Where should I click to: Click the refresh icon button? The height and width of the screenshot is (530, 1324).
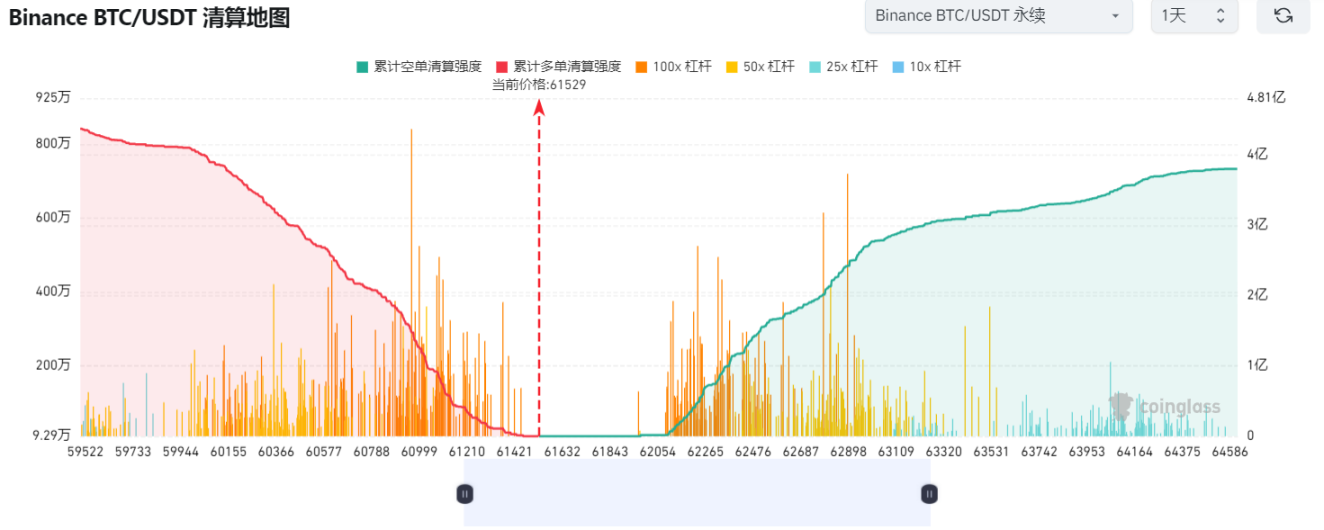pyautogui.click(x=1283, y=16)
